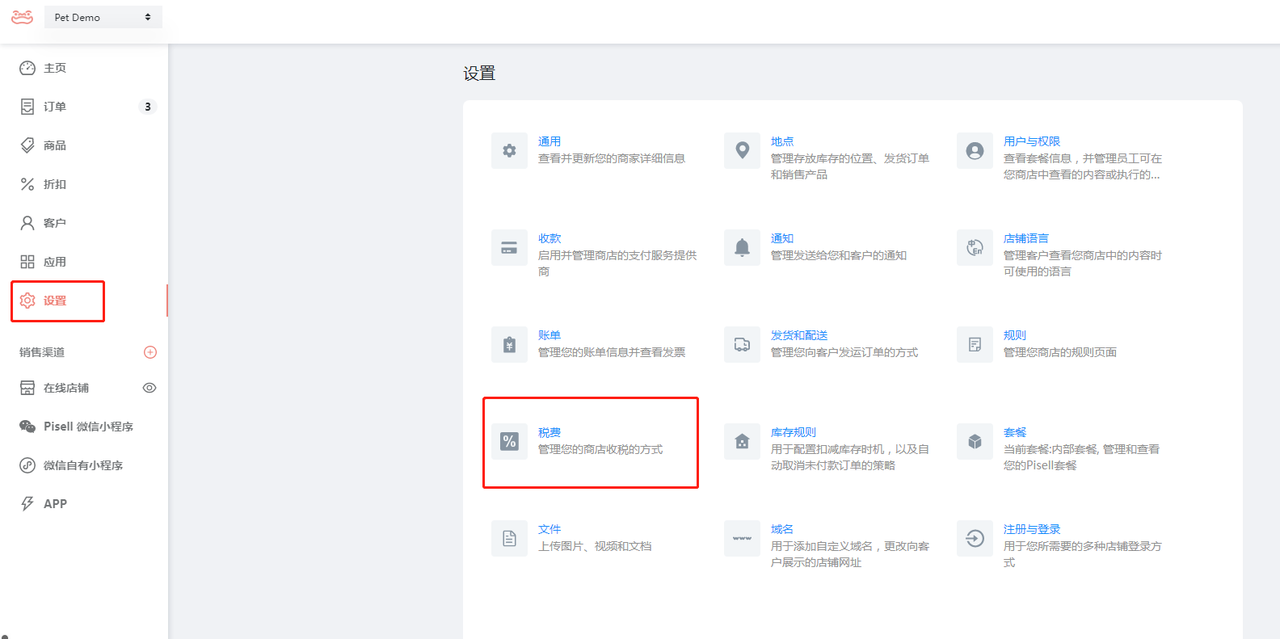The image size is (1280, 639).
Task: Preview online store with the eye icon
Action: 149,387
